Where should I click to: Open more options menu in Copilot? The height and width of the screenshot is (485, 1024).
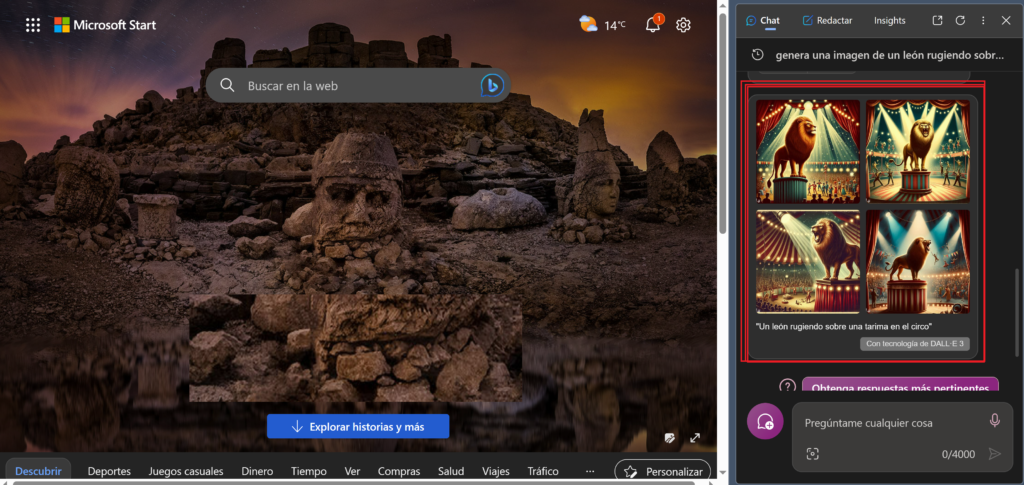[x=983, y=20]
